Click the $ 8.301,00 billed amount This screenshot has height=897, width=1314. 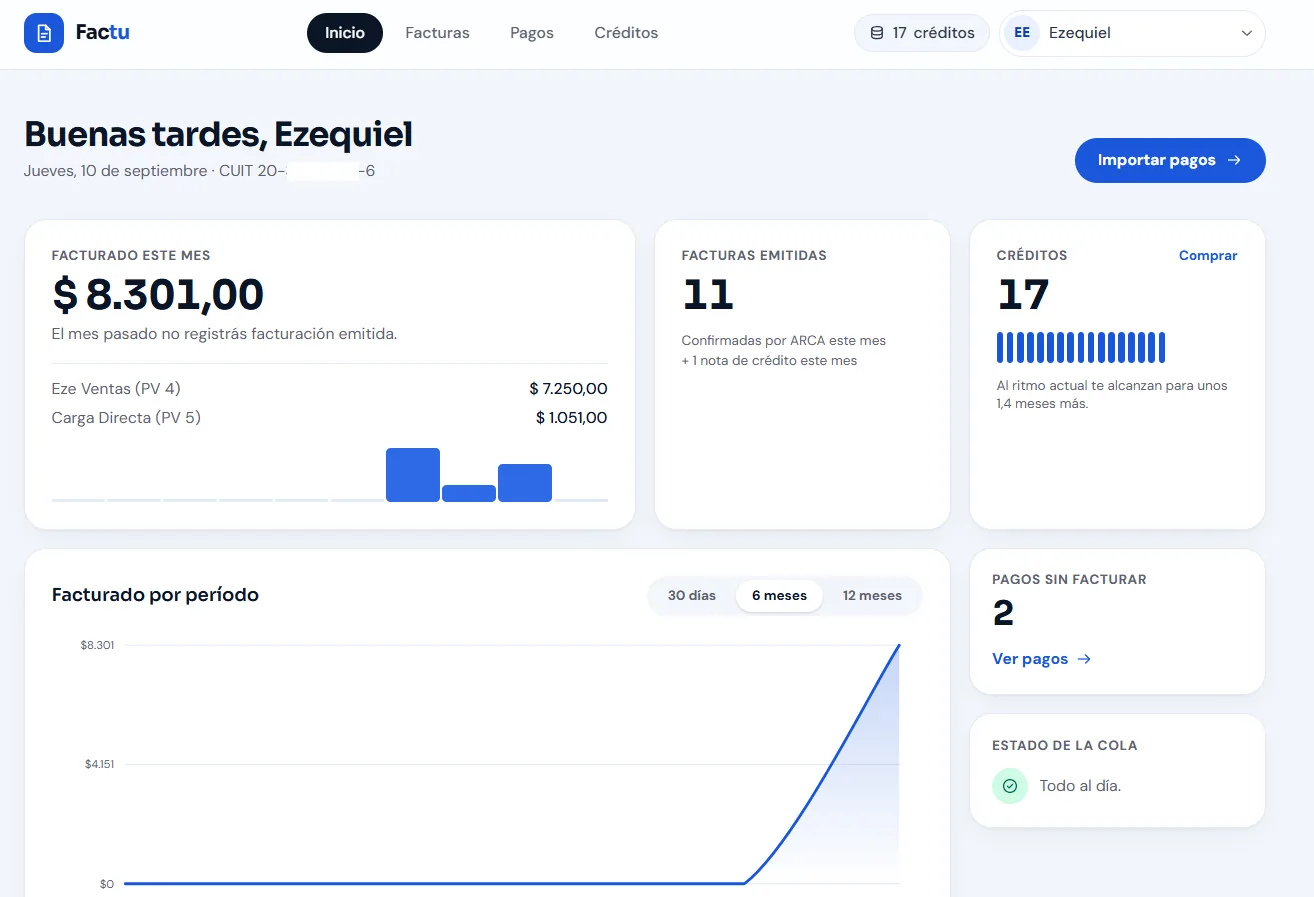coord(158,294)
